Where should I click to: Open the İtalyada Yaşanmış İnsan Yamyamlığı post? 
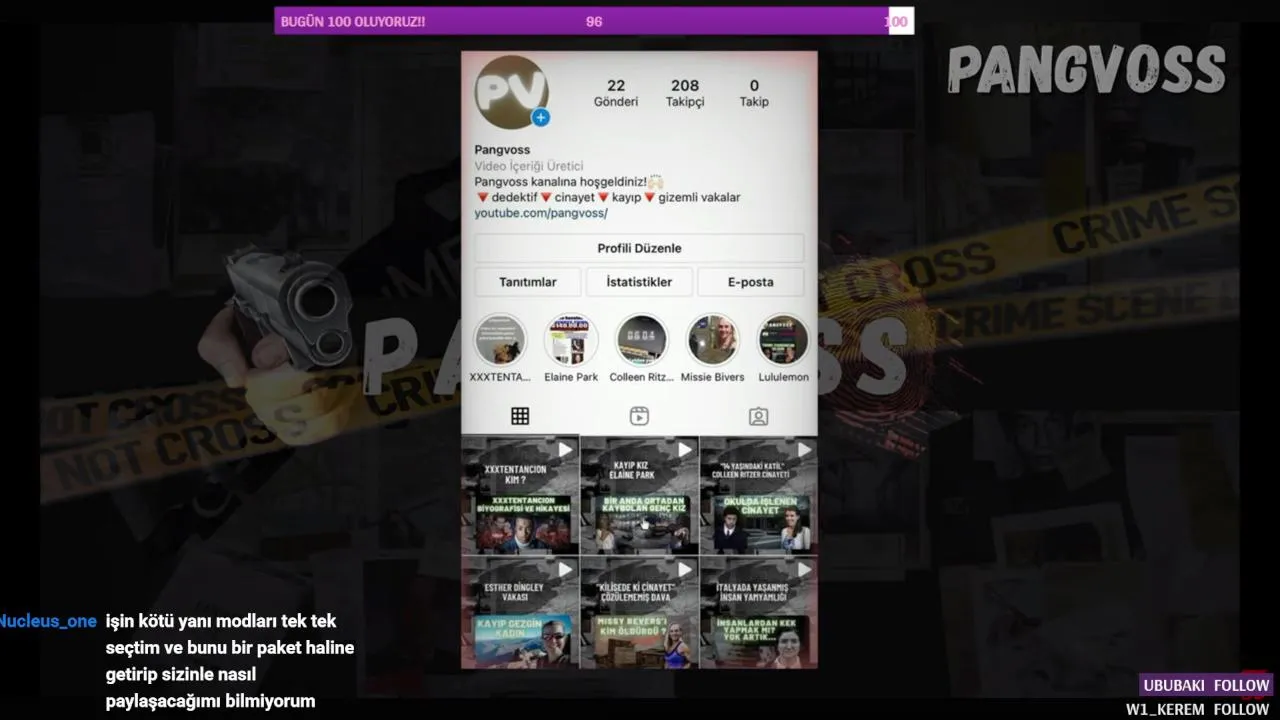(x=759, y=612)
